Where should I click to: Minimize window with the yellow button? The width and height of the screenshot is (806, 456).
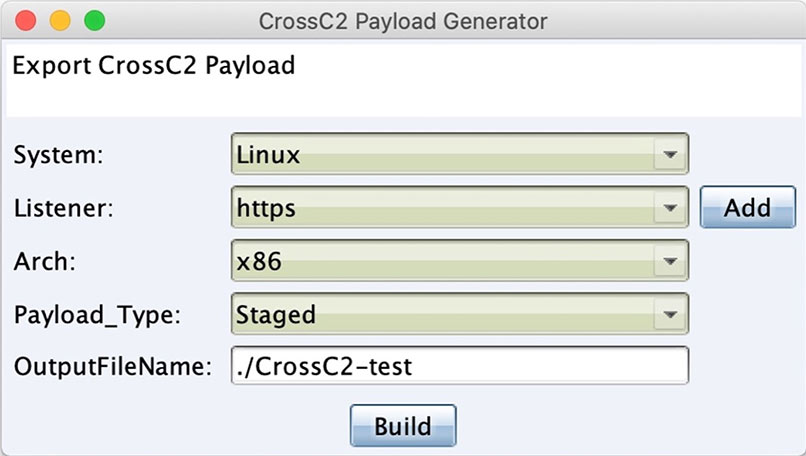(x=60, y=21)
